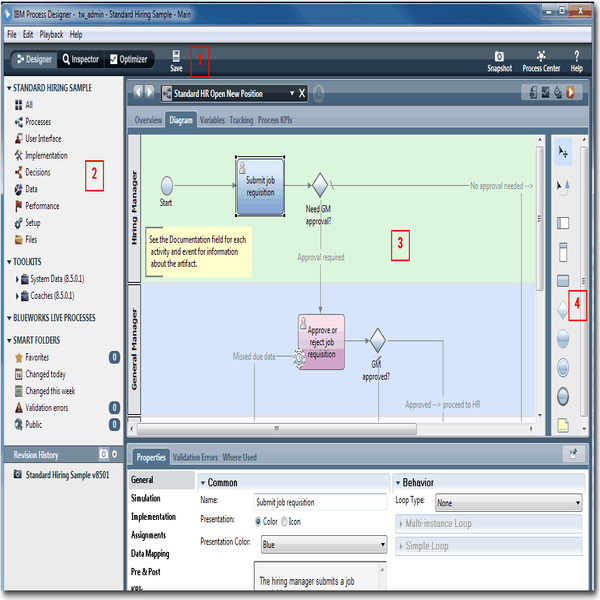
Task: Expand the System Data toolkit node
Action: 18,279
